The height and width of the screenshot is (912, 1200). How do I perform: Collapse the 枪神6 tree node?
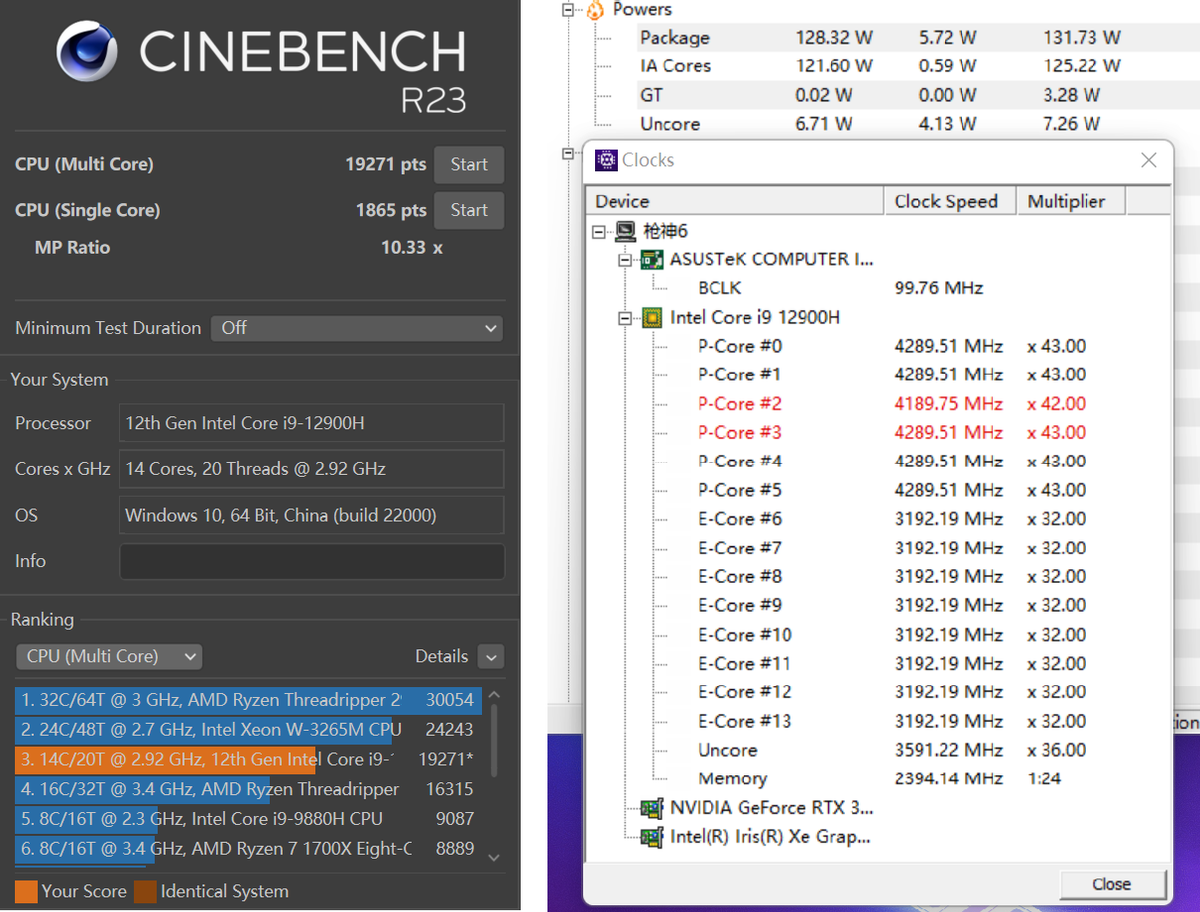(599, 232)
